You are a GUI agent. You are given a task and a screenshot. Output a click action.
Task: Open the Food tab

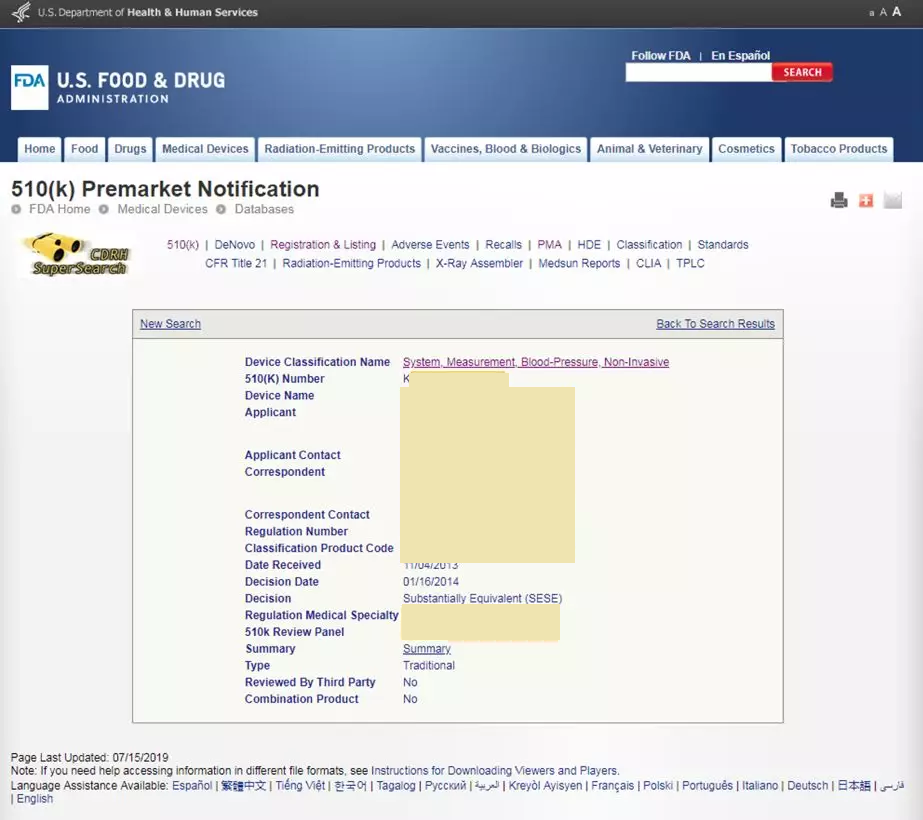click(x=85, y=149)
